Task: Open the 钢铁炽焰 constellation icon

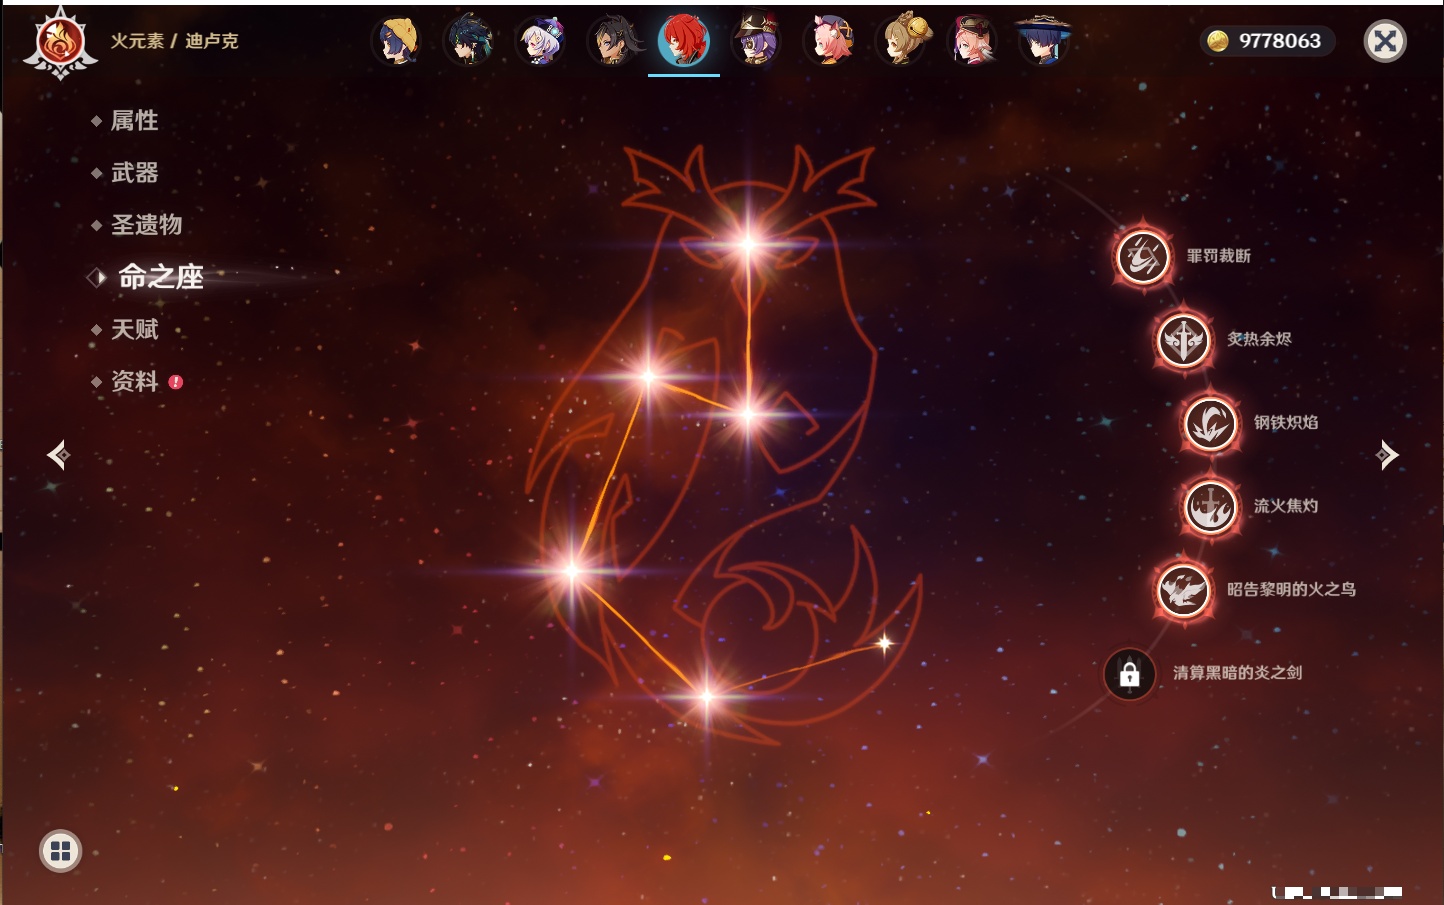Action: click(x=1210, y=423)
